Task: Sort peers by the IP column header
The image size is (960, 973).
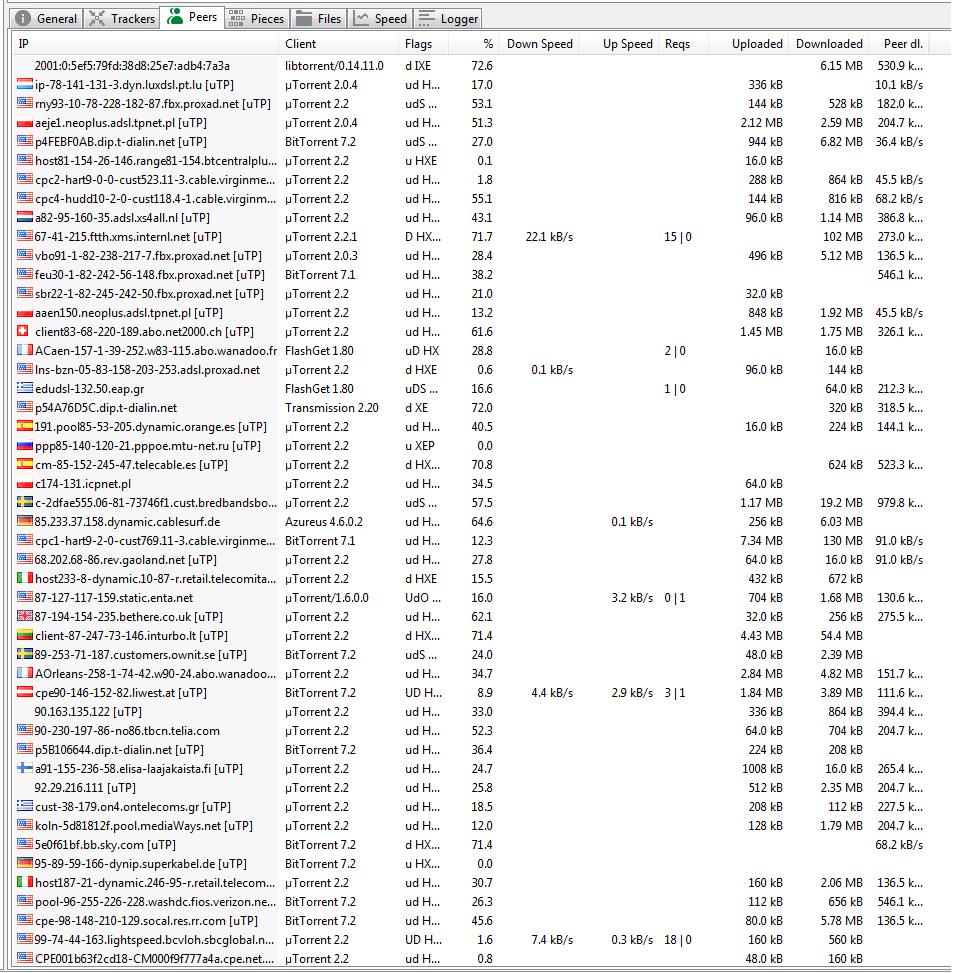Action: click(x=146, y=43)
